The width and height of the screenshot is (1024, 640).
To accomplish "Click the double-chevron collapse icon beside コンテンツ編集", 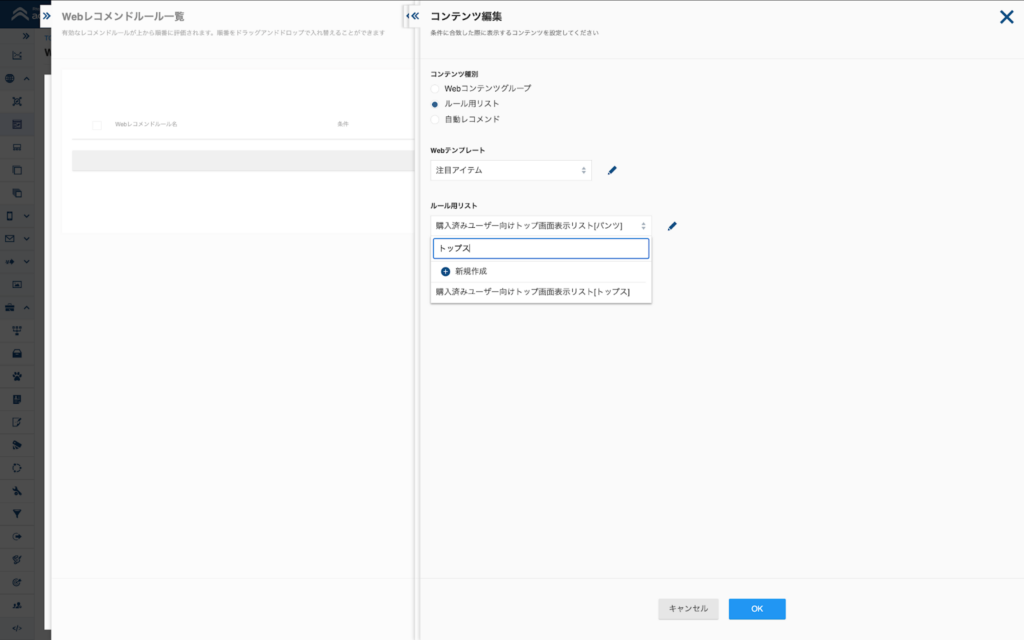I will coord(413,16).
